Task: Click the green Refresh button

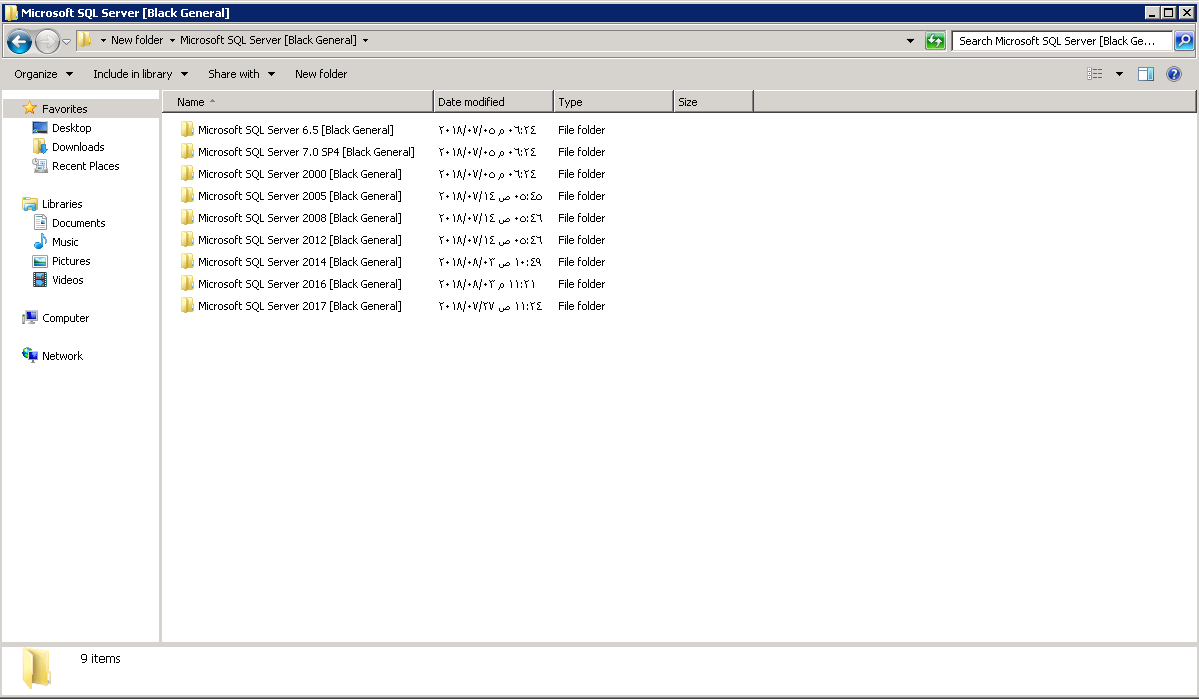Action: 935,41
